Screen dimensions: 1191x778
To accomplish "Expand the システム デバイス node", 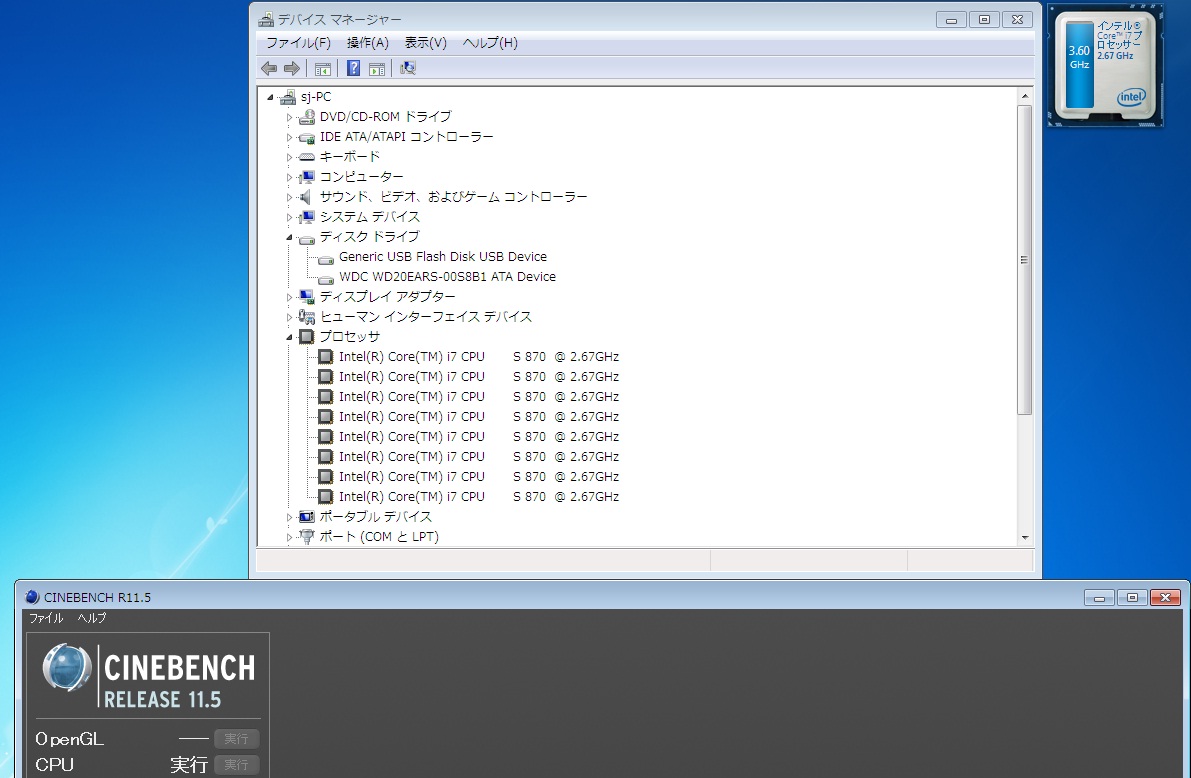I will [289, 217].
